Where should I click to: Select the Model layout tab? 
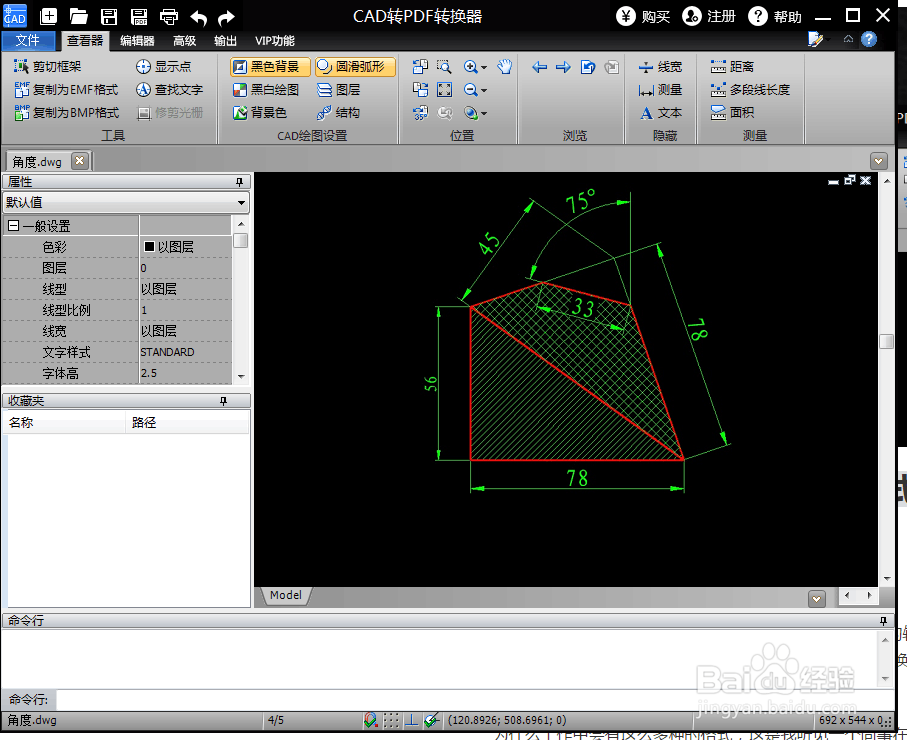point(286,595)
